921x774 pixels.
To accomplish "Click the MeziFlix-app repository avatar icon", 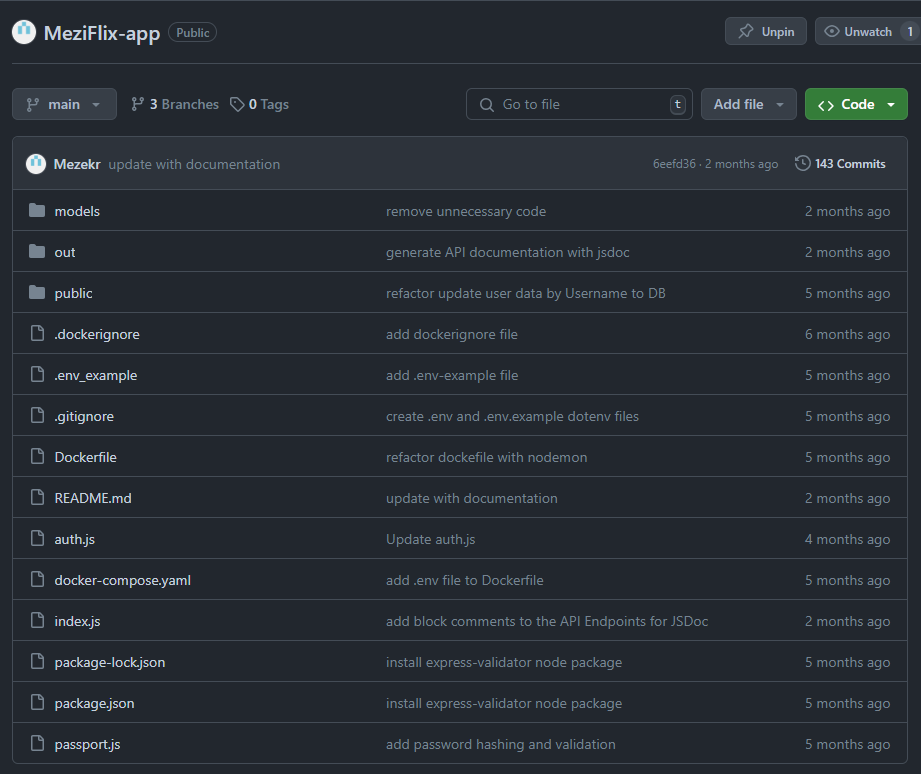I will (x=24, y=32).
